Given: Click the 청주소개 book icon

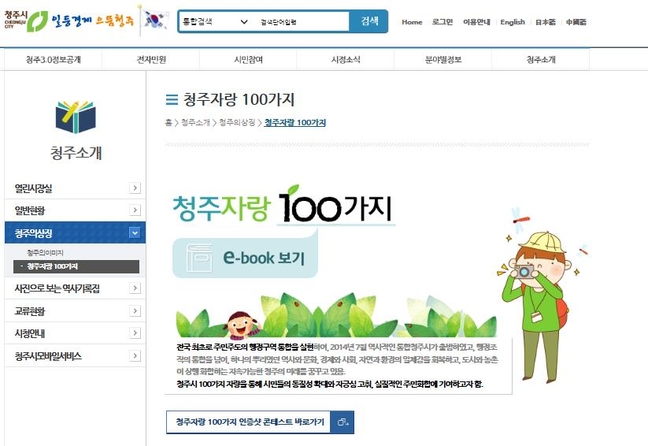Looking at the screenshot, I should coord(76,117).
